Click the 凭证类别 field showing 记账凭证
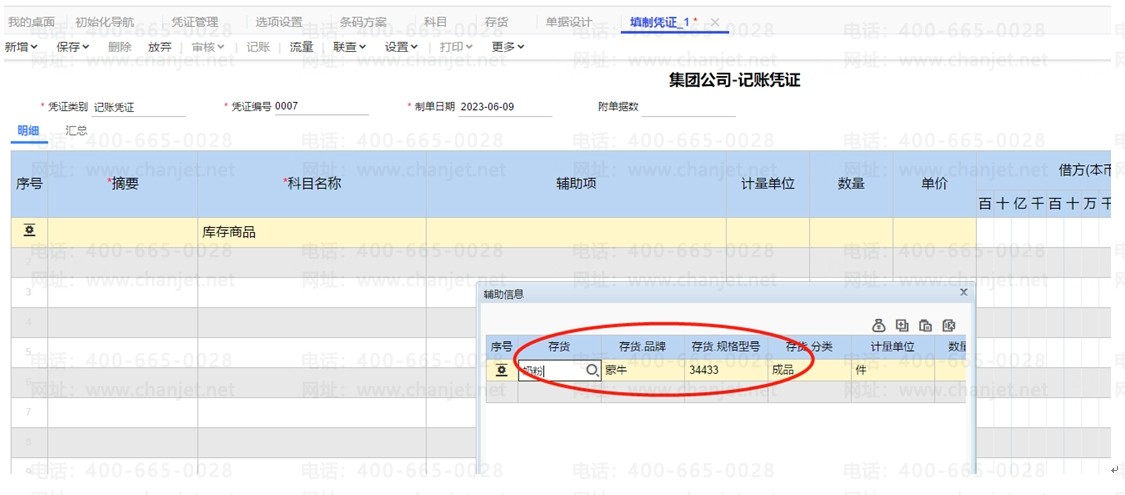 click(138, 108)
